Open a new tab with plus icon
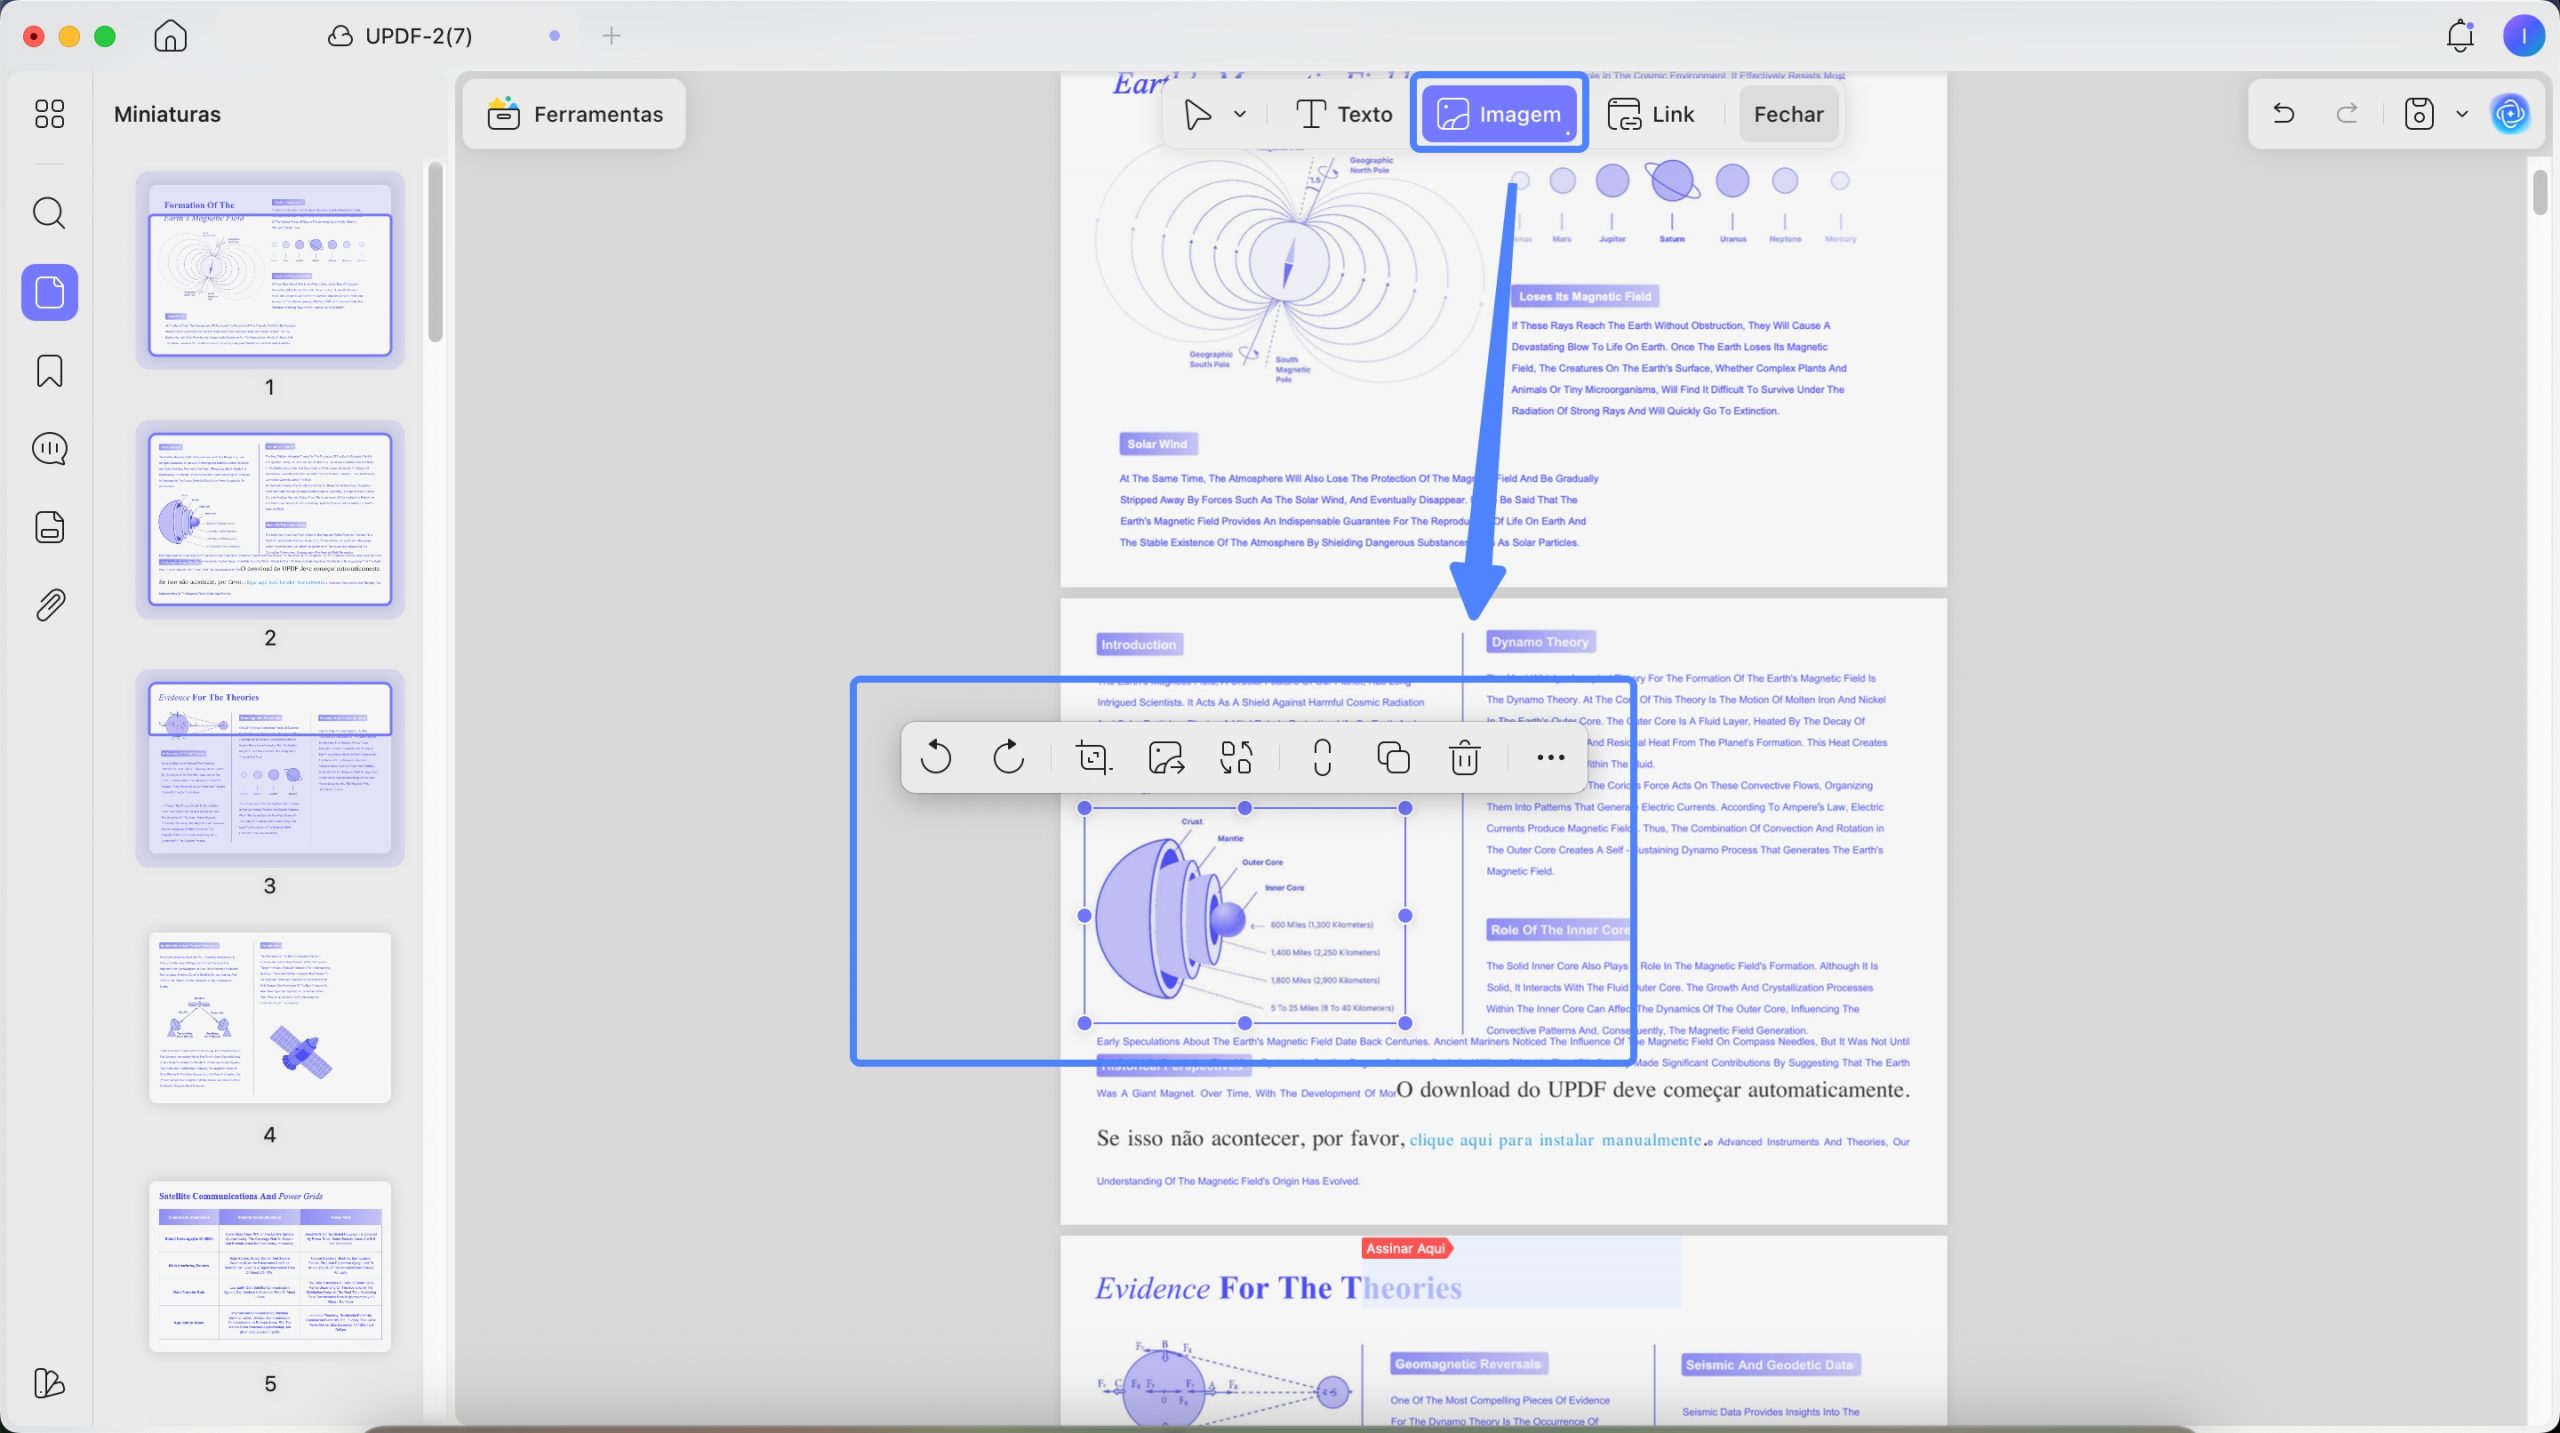The image size is (2560, 1433). pyautogui.click(x=611, y=36)
